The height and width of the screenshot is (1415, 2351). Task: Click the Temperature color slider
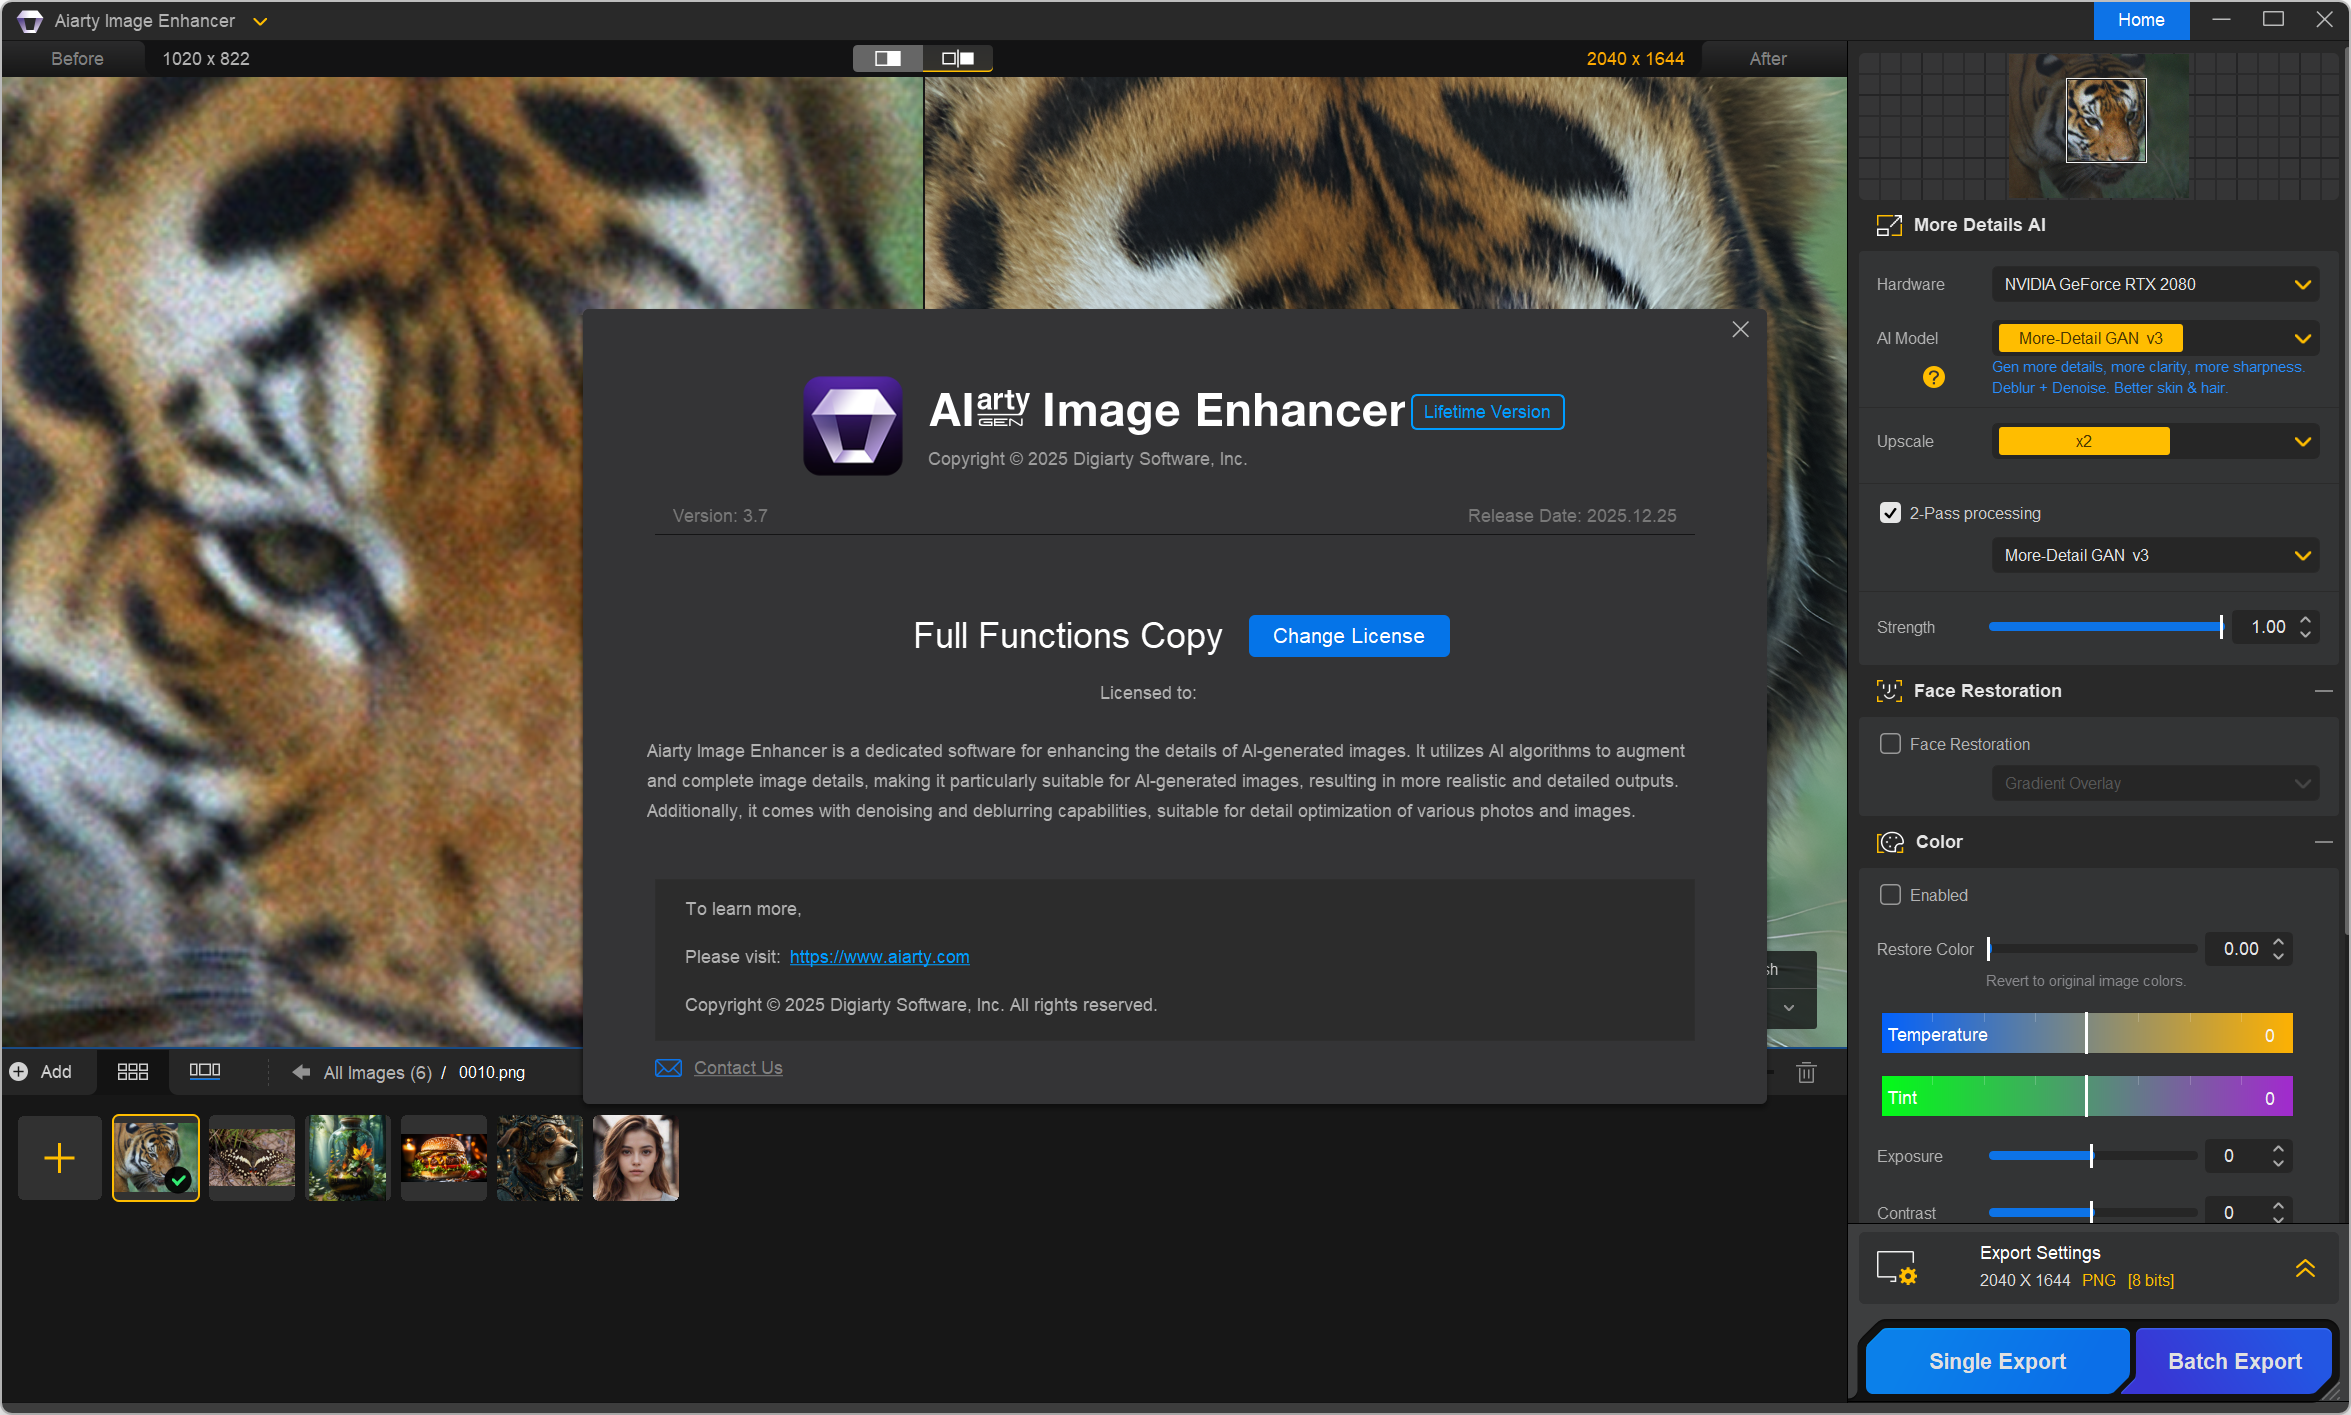tap(2086, 1034)
